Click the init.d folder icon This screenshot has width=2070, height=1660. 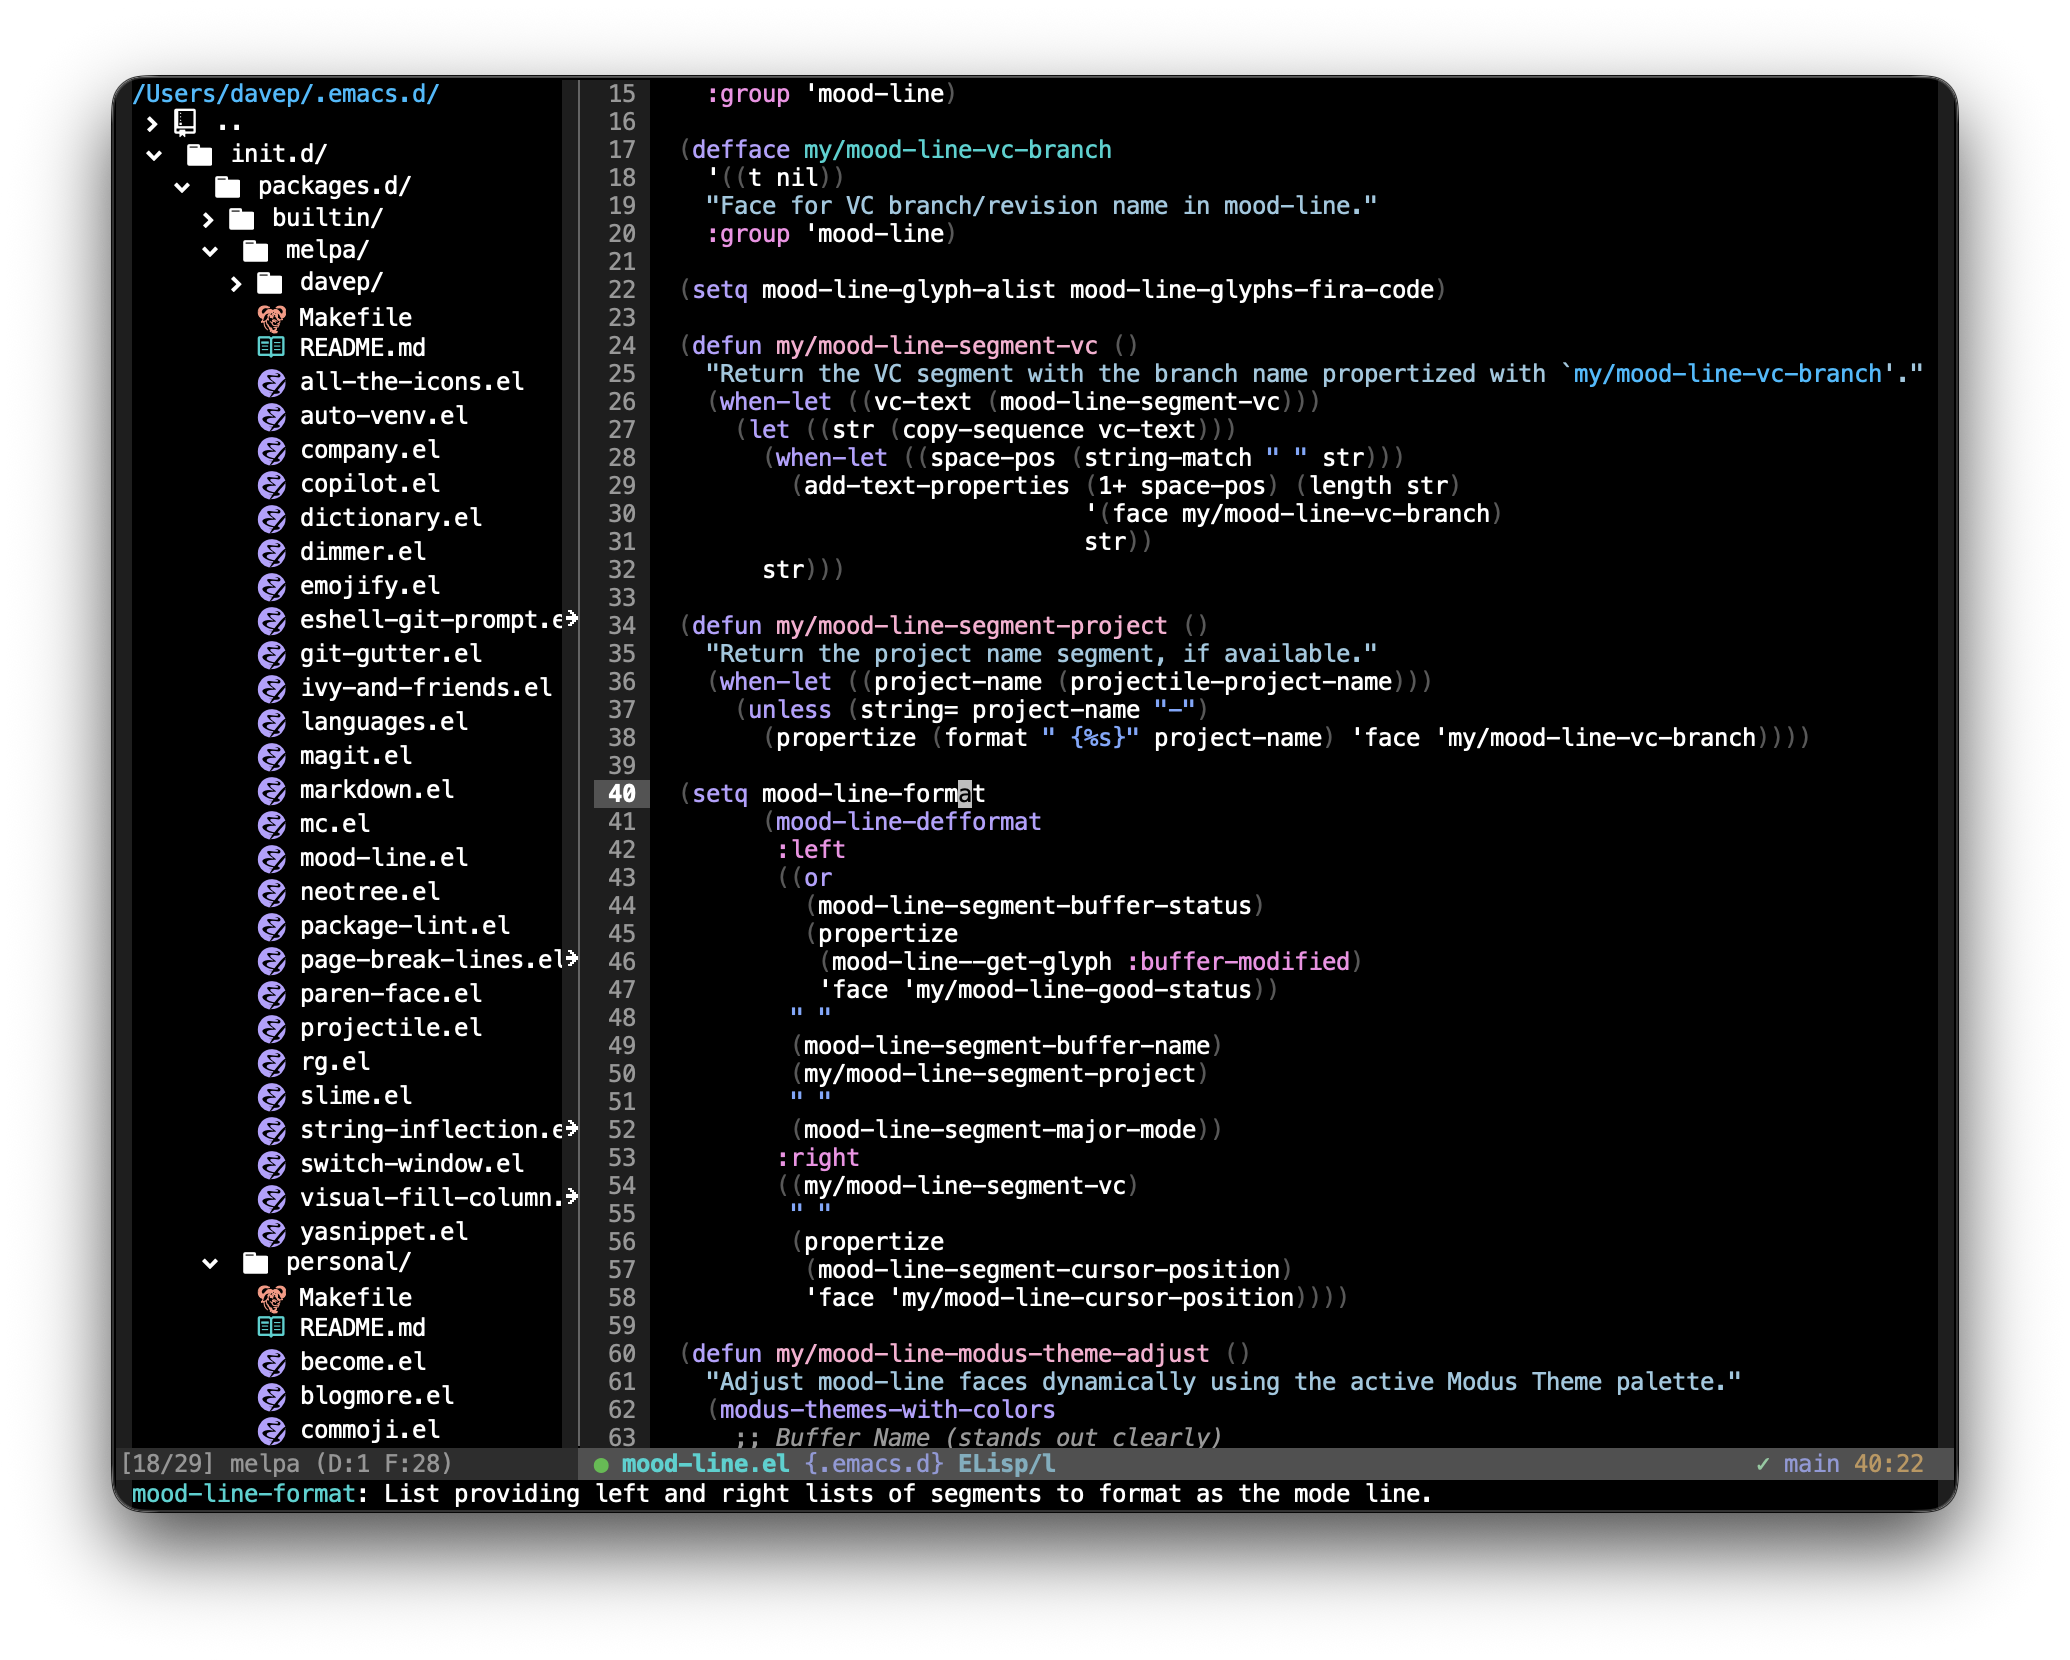coord(200,154)
